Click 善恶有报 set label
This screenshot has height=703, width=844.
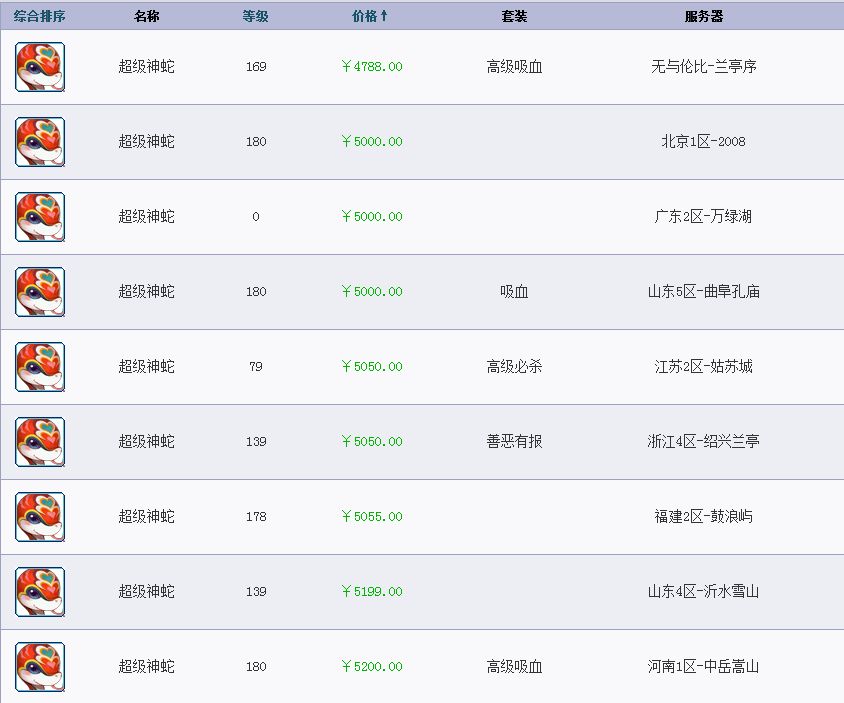coord(514,441)
